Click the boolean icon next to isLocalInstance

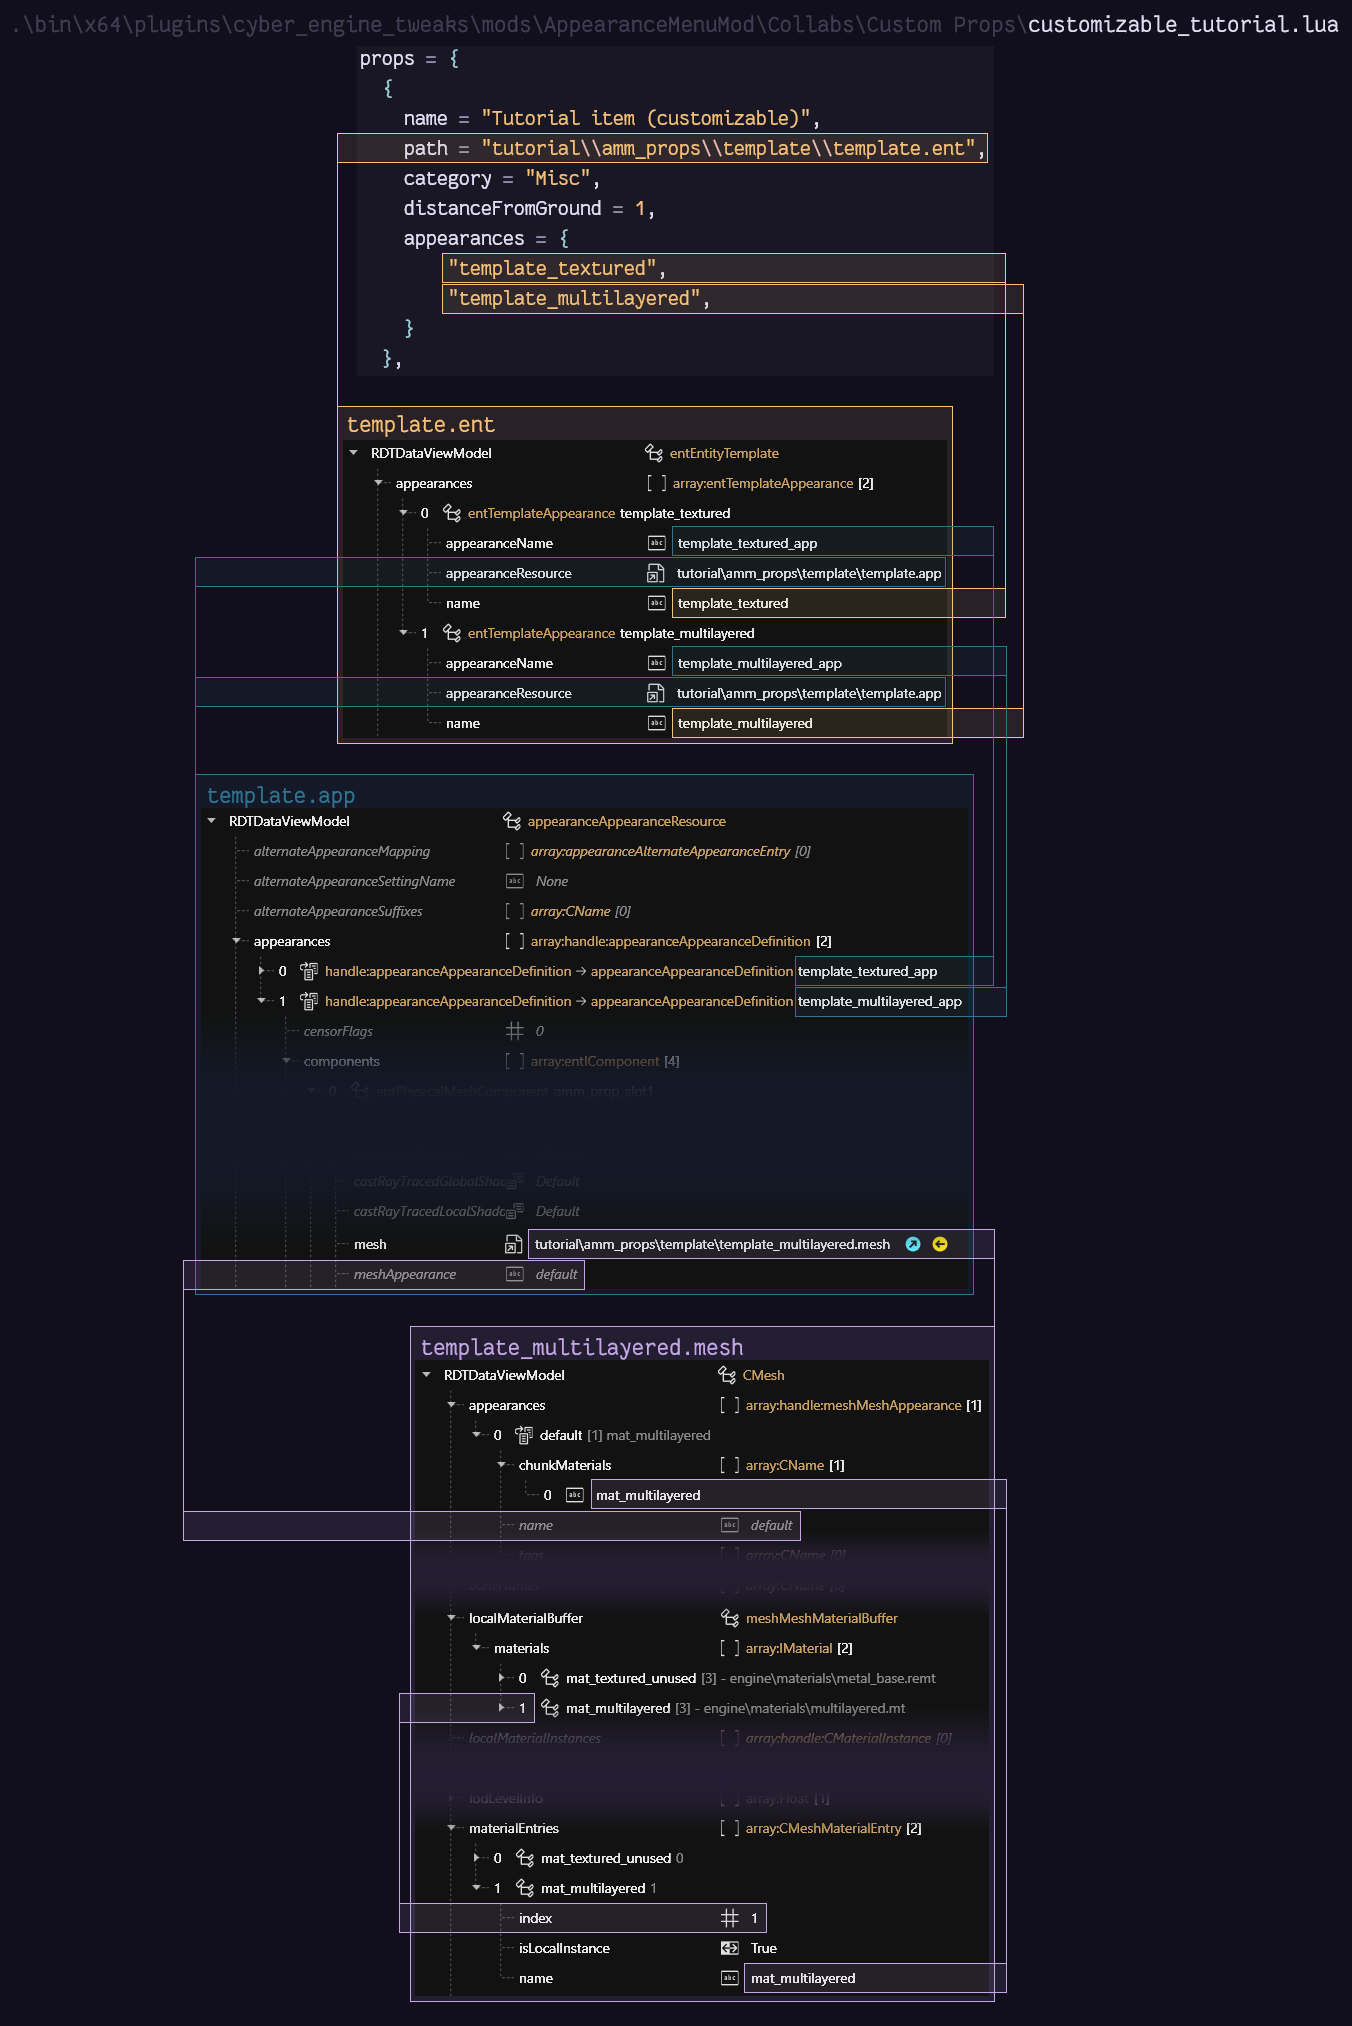730,1948
